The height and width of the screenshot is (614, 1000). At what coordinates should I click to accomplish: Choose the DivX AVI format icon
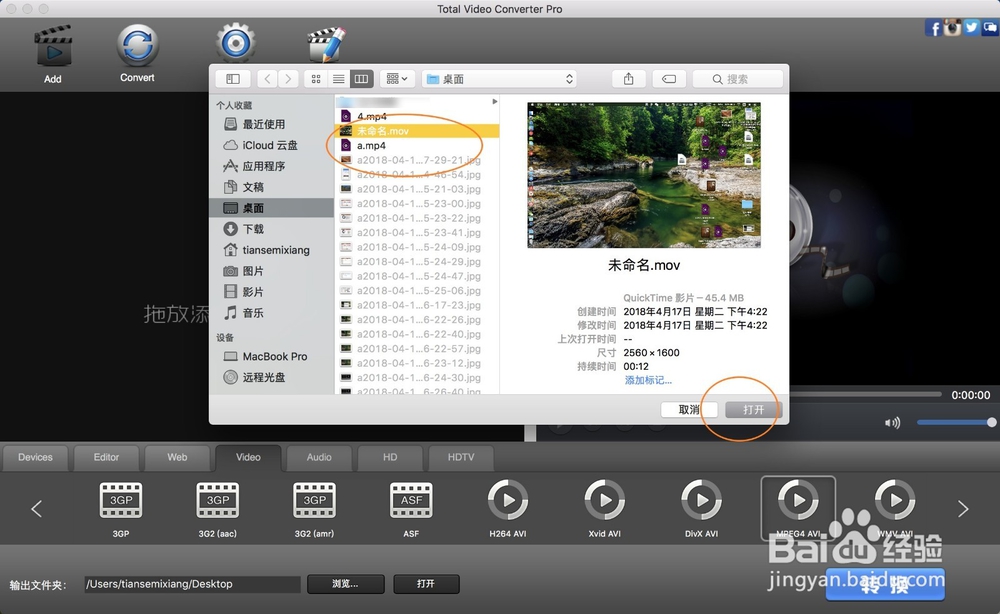point(702,500)
